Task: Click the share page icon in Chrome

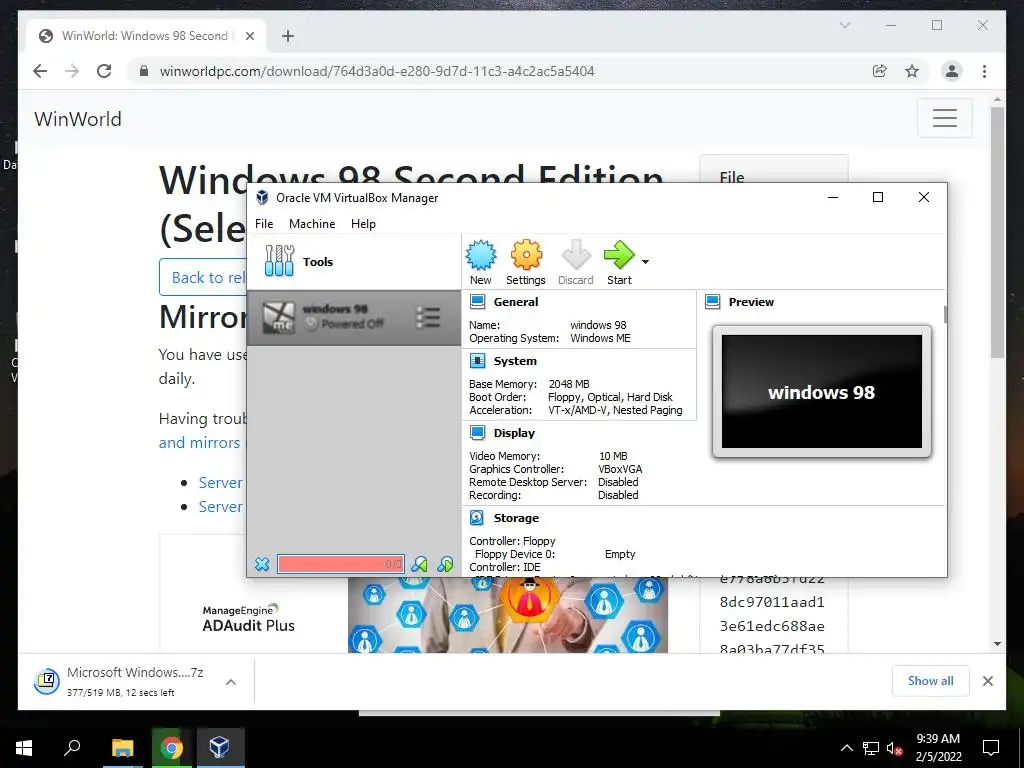Action: pyautogui.click(x=880, y=71)
